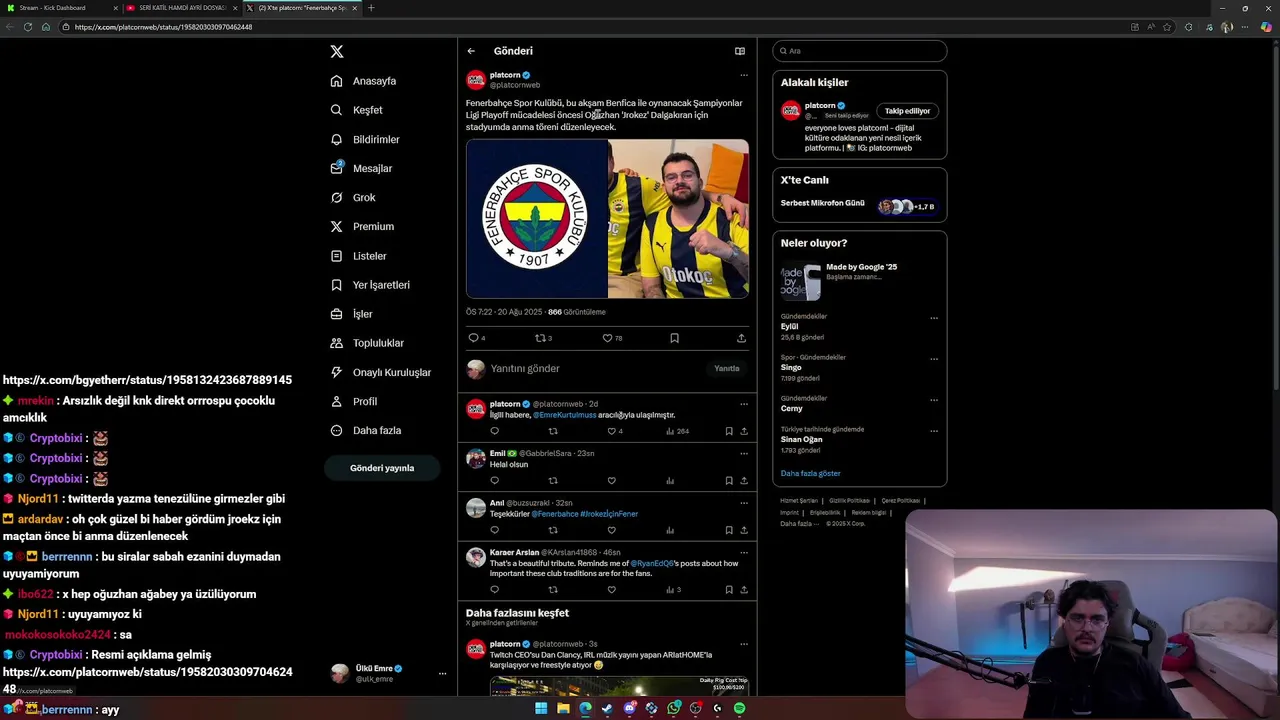The height and width of the screenshot is (720, 1280).
Task: Like Karaer Arslan's reply
Action: click(x=612, y=590)
